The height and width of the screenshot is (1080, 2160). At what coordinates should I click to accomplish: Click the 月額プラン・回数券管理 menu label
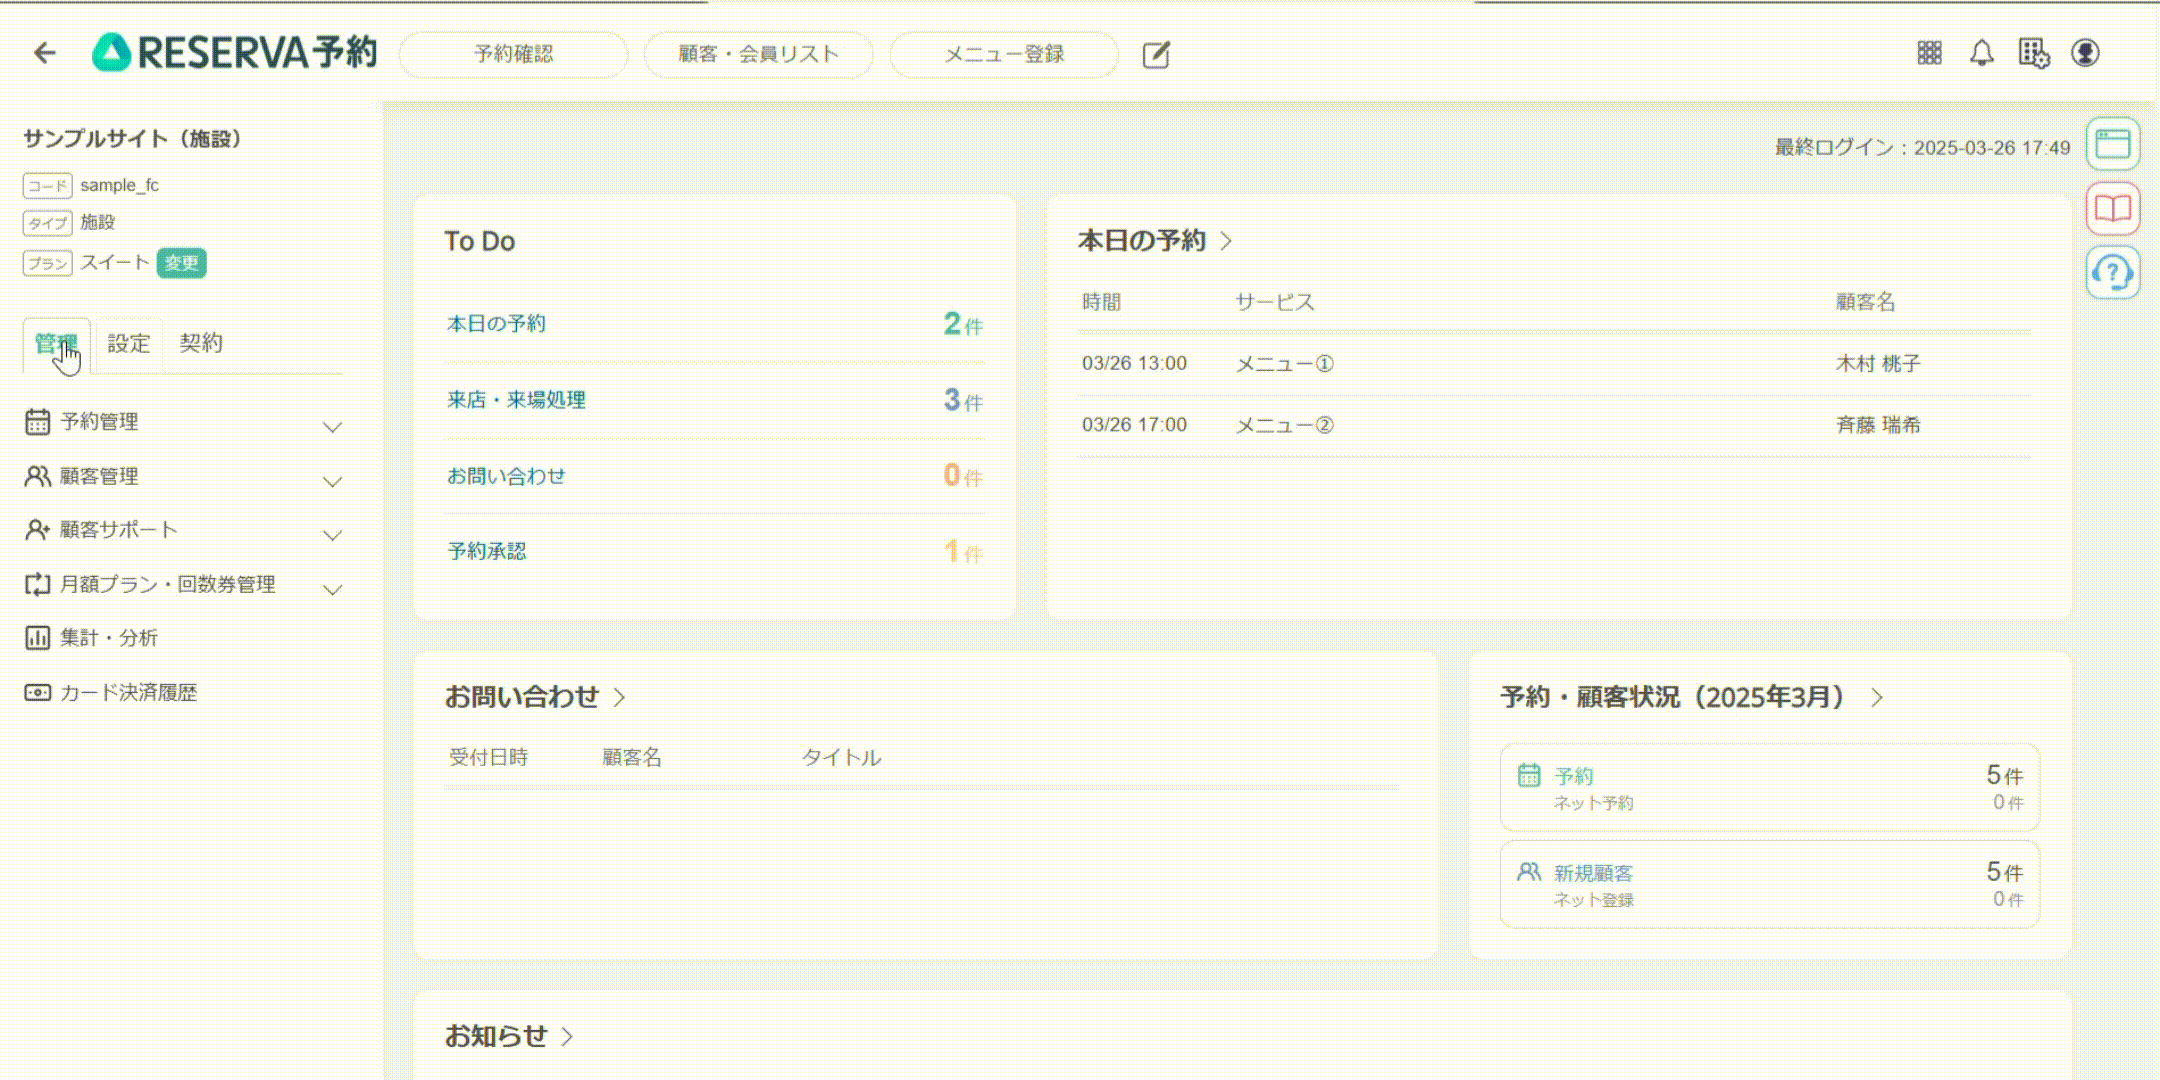point(168,584)
